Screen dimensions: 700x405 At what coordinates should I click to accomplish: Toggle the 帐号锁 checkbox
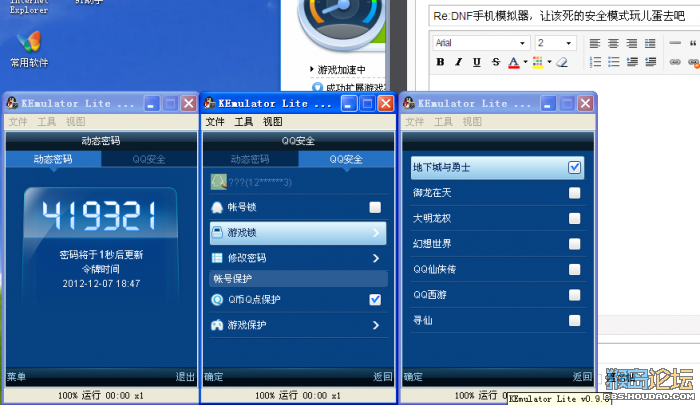click(375, 207)
